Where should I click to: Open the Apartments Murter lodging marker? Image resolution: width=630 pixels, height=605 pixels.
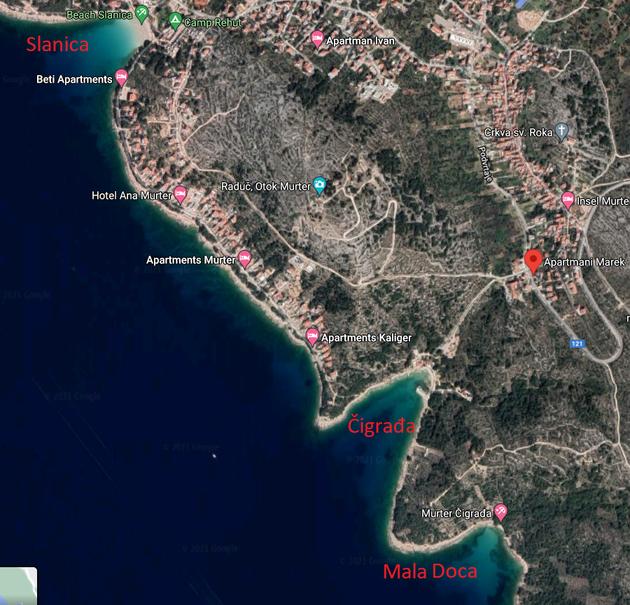point(245,258)
